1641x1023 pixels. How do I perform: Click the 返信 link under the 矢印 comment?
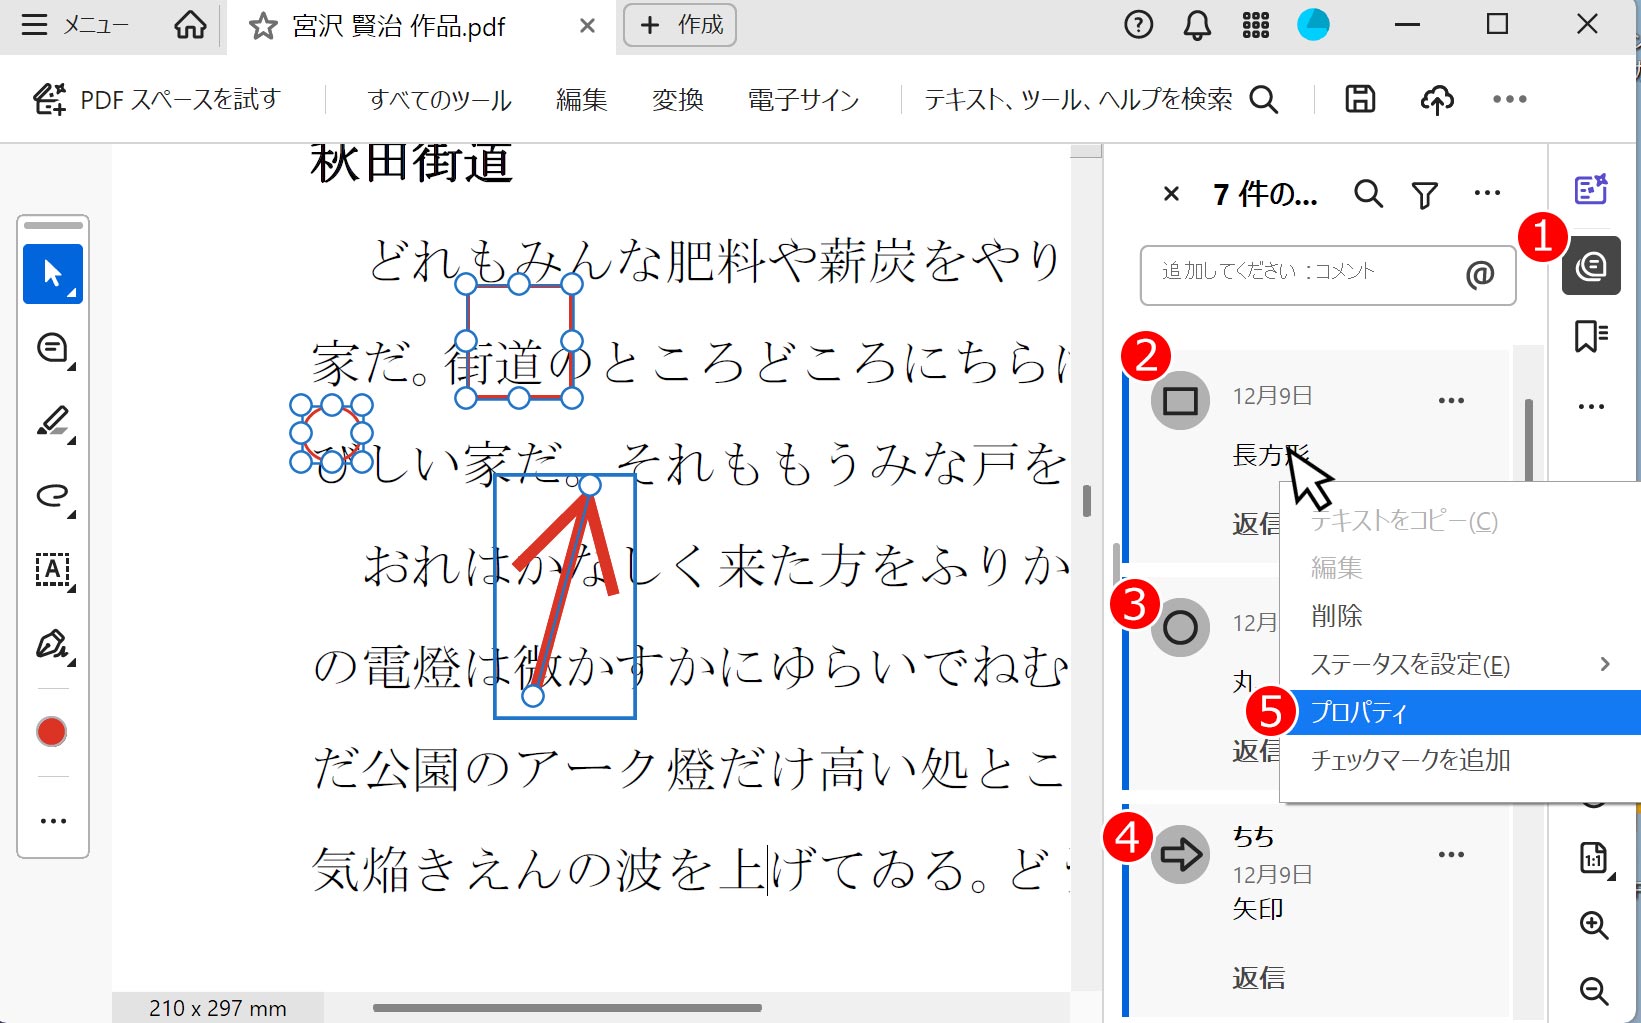(x=1258, y=977)
